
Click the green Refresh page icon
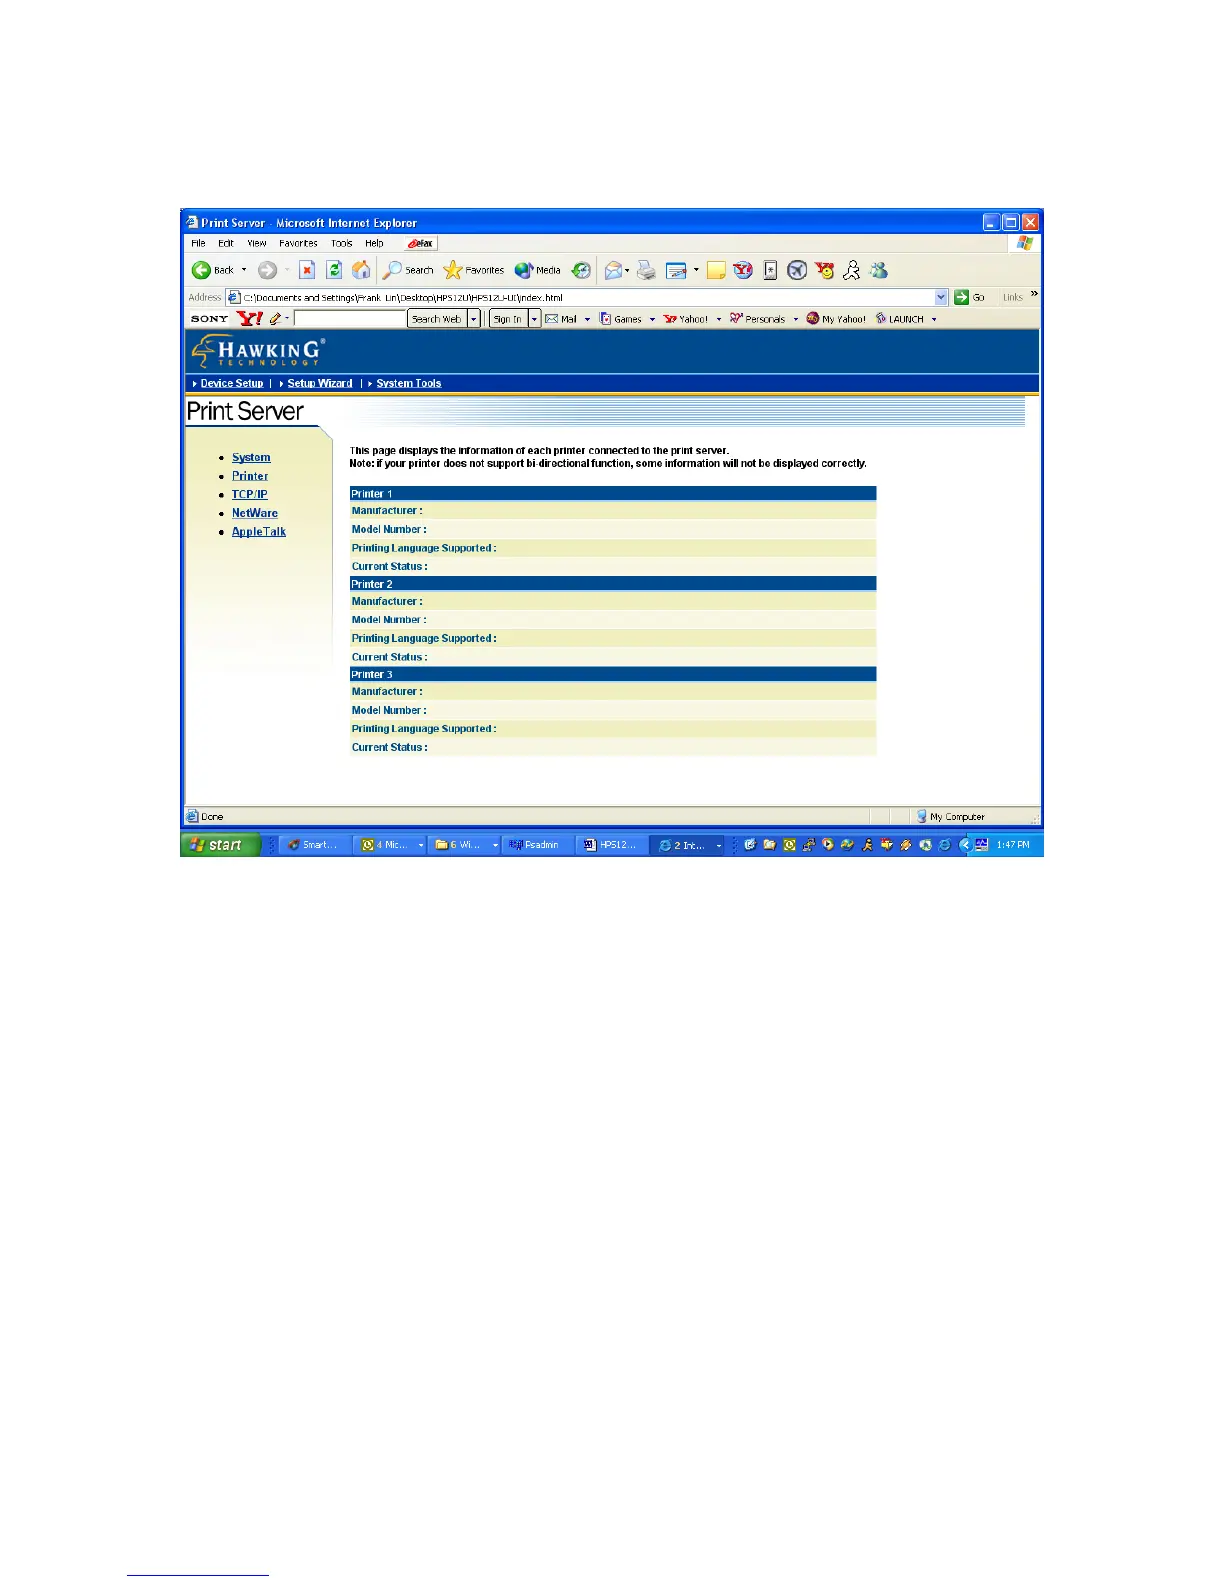pos(334,270)
